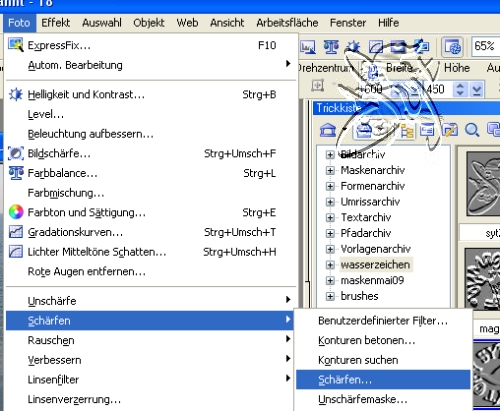The height and width of the screenshot is (411, 500).
Task: Select the Farbbalance menu entry
Action: tap(151, 173)
